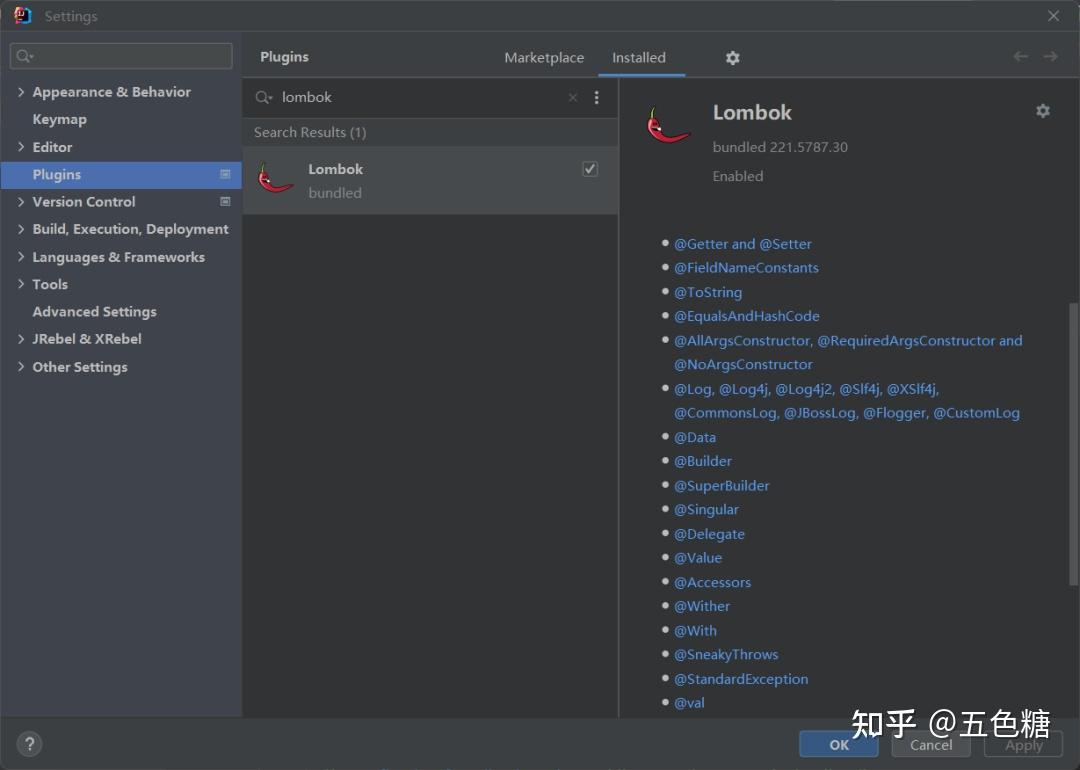Click the OK button
Viewport: 1080px width, 770px height.
(839, 745)
